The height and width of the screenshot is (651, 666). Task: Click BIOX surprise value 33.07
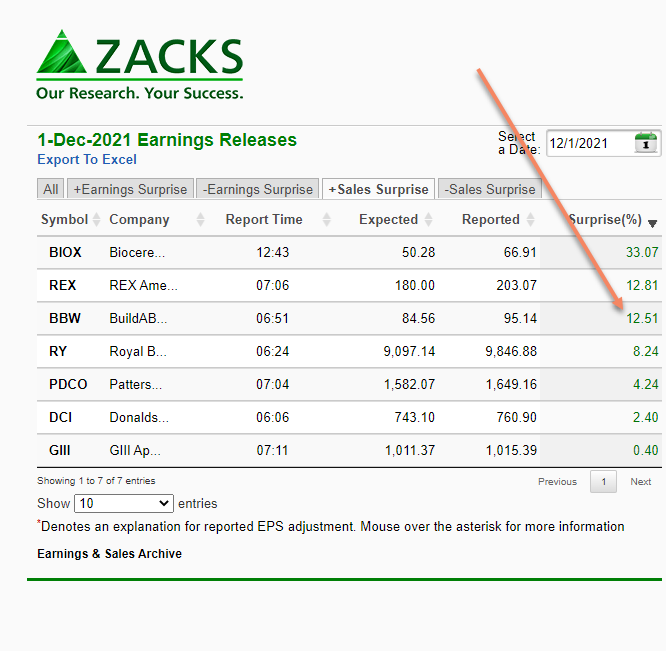pos(642,252)
